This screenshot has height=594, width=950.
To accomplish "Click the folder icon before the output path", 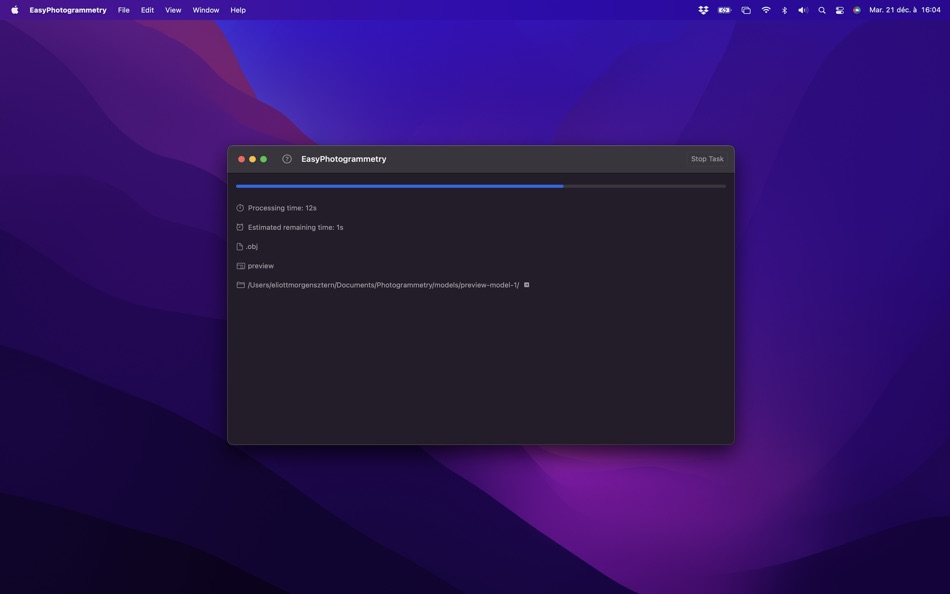I will click(241, 285).
